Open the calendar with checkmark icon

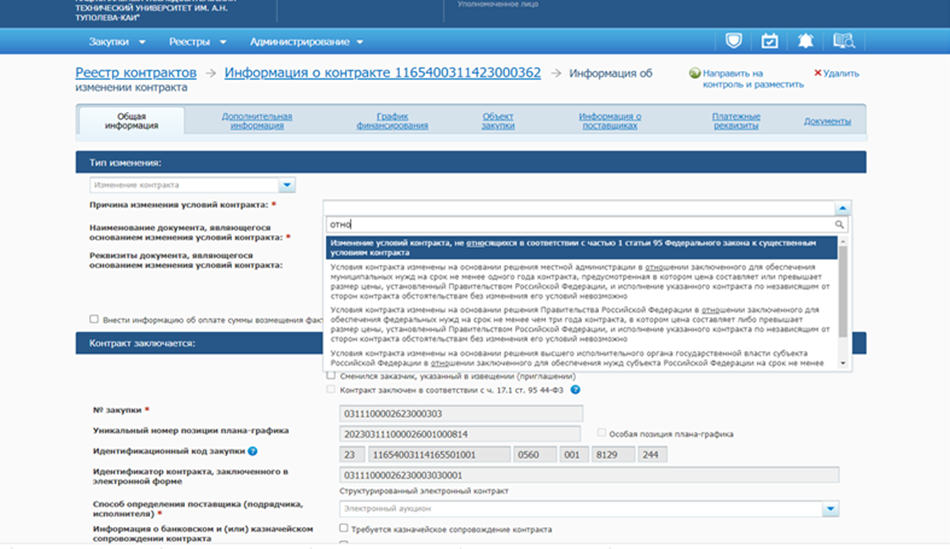769,41
